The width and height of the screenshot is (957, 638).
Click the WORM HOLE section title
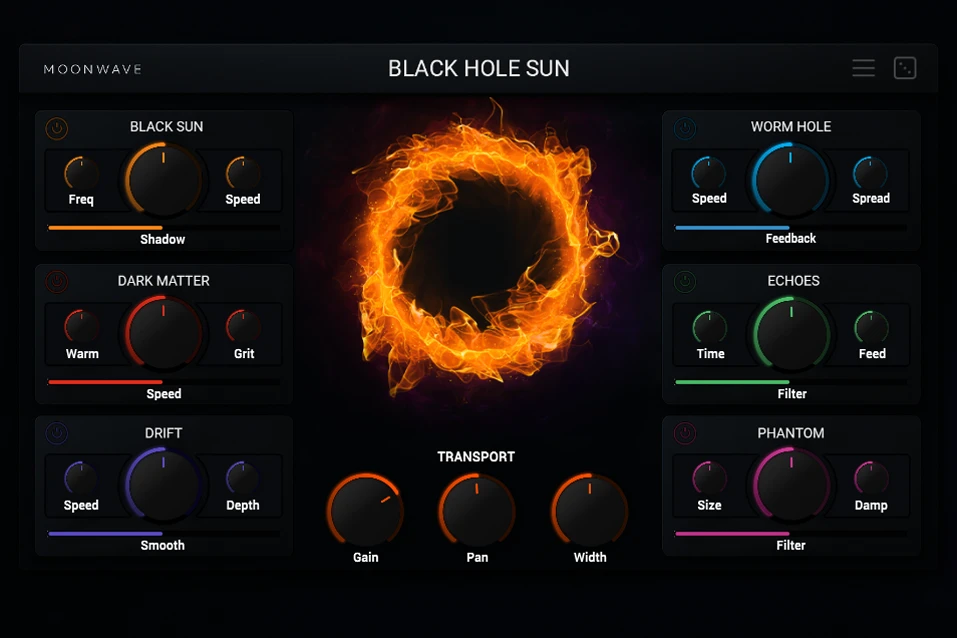791,126
